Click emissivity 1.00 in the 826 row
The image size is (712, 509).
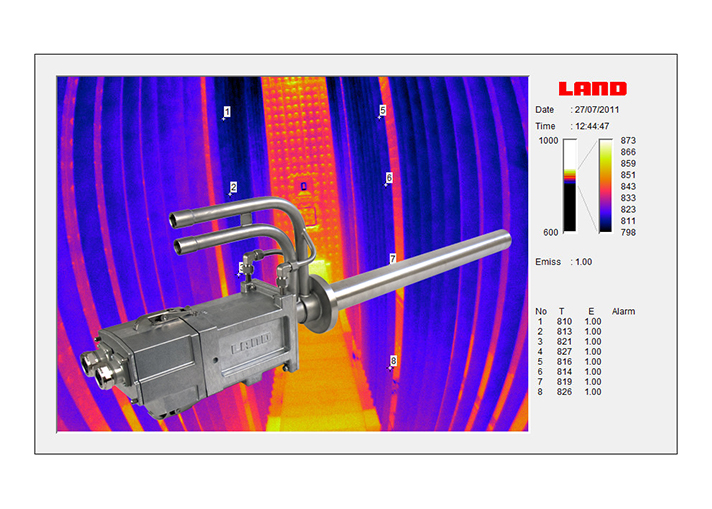coord(593,392)
